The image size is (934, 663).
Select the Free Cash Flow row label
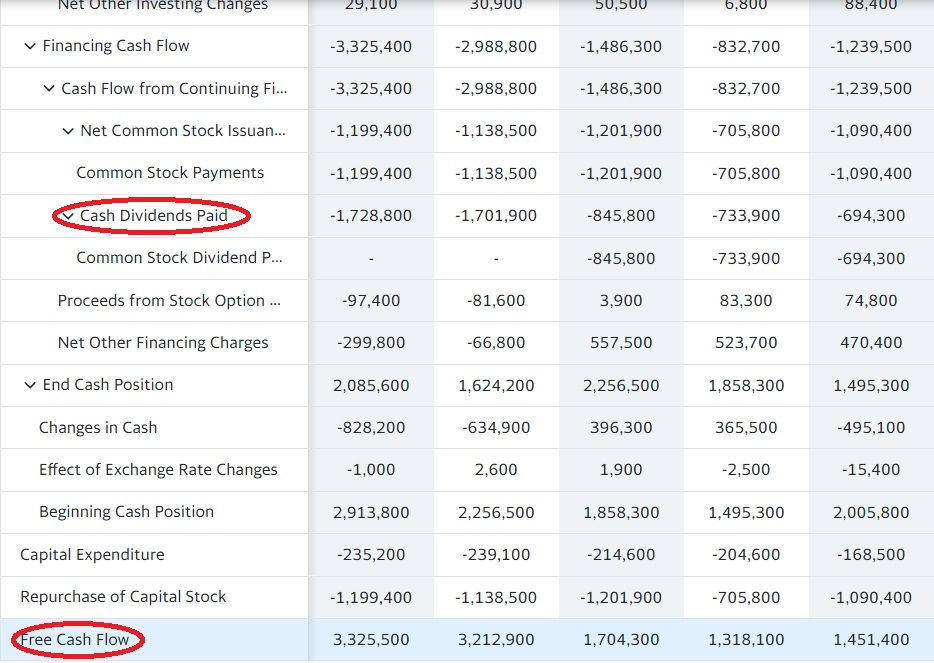[x=75, y=639]
